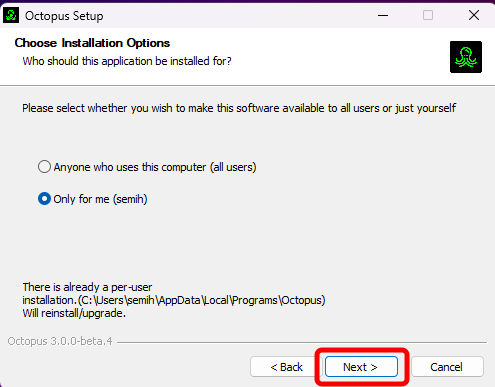Close the Octopus Setup window
This screenshot has width=495, height=387.
474,15
